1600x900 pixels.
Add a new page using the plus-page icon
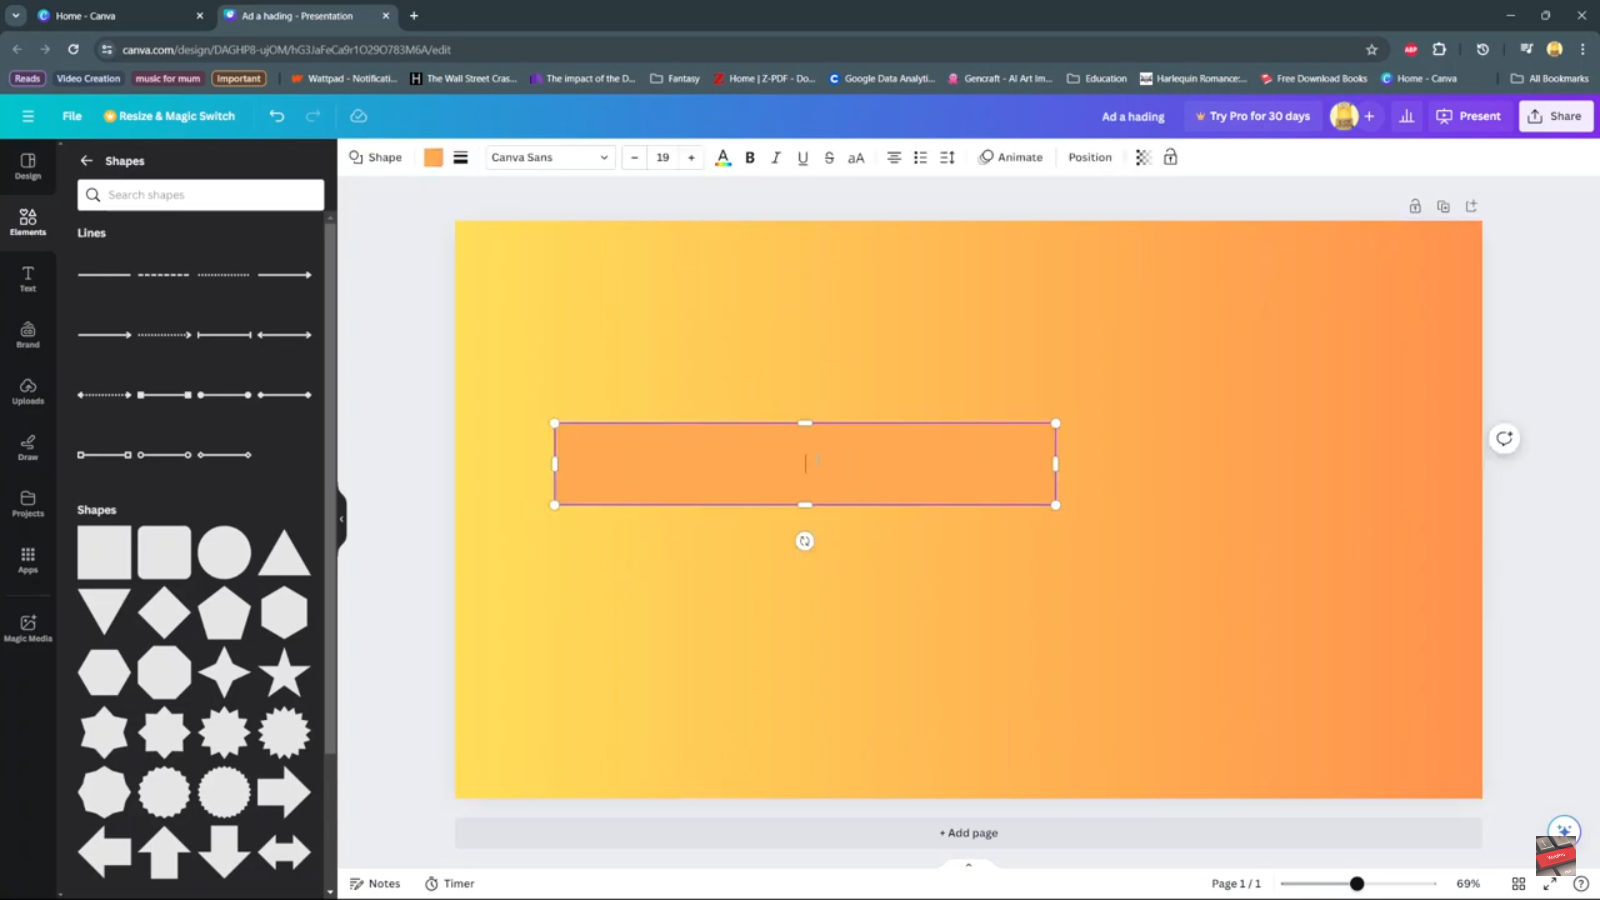[1471, 206]
